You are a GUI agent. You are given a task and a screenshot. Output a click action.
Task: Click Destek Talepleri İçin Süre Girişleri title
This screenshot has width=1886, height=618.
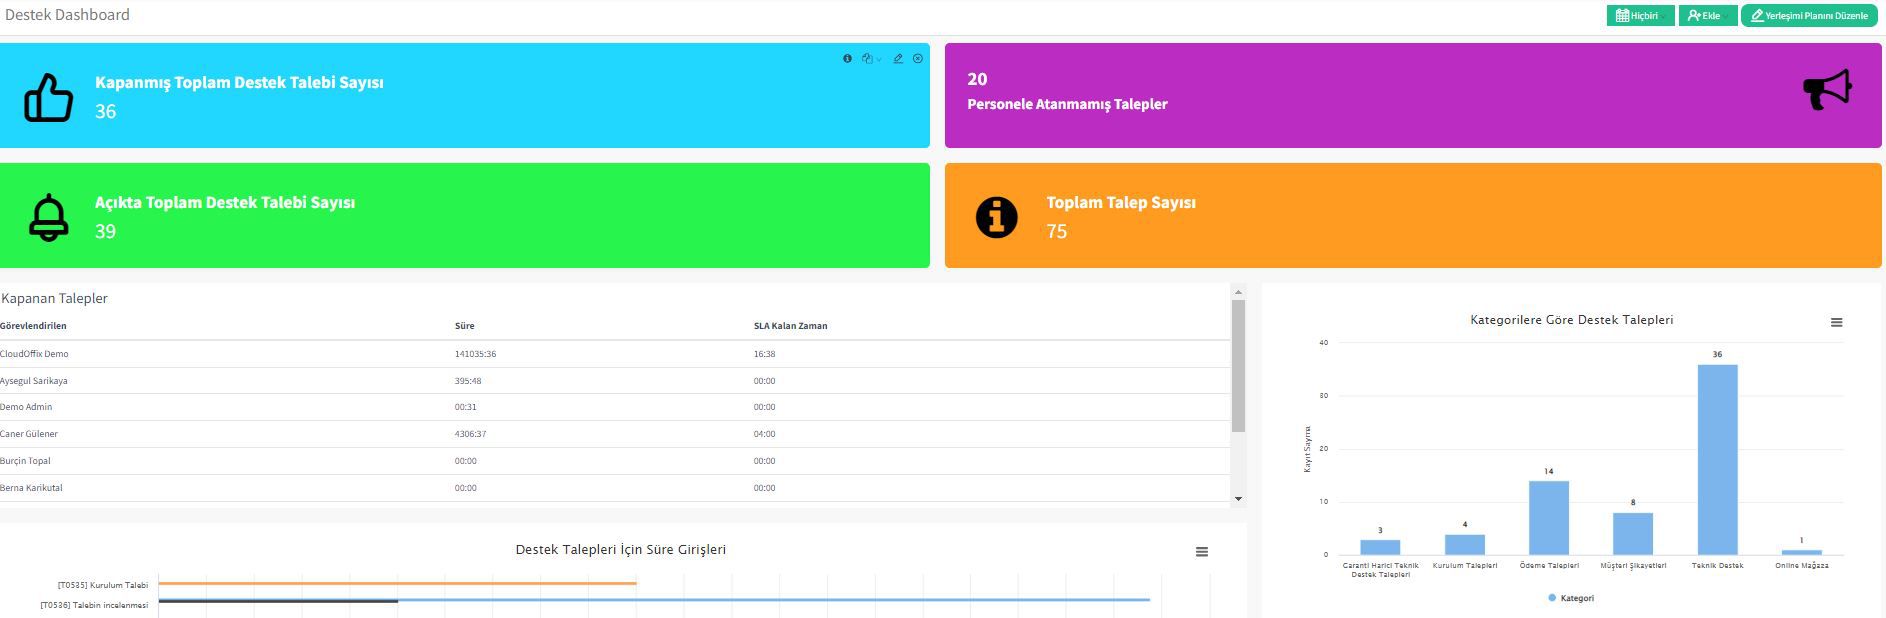click(x=620, y=550)
